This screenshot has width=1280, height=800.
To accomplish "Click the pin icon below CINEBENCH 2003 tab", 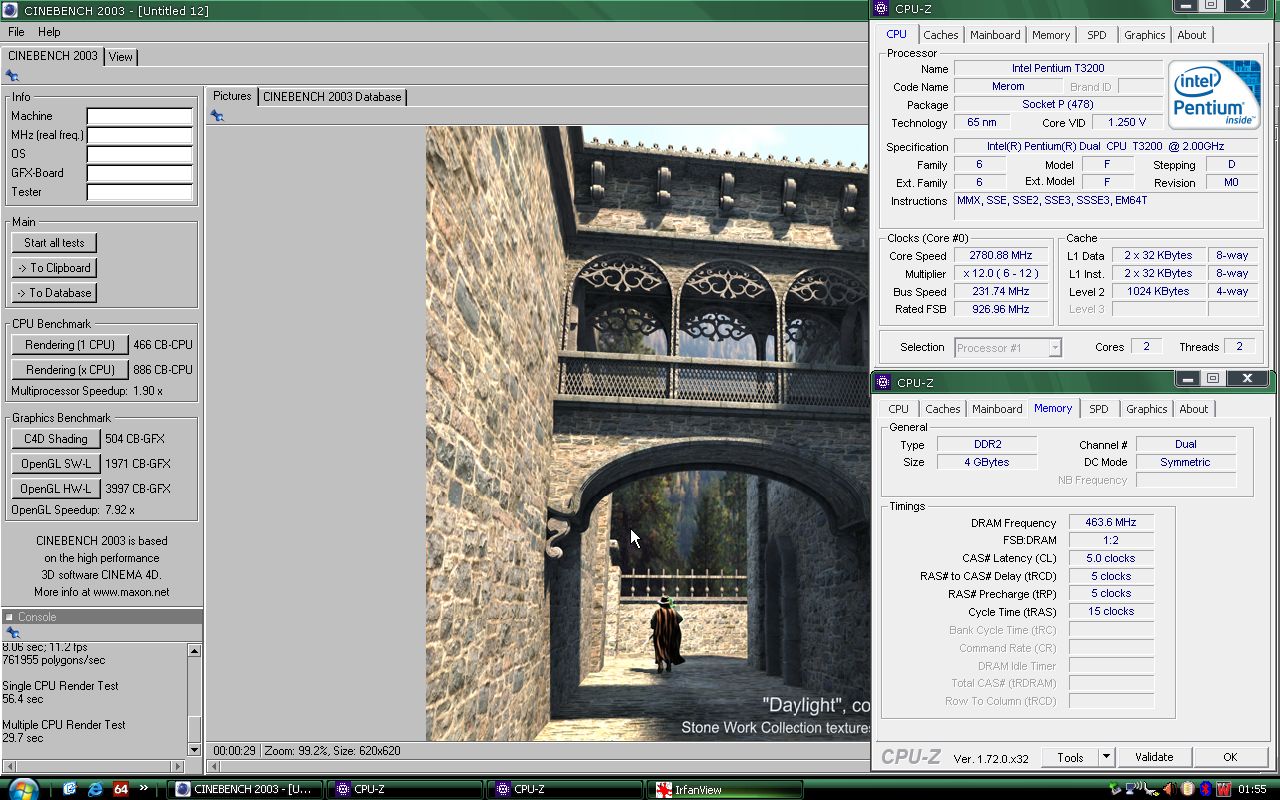I will (x=12, y=75).
